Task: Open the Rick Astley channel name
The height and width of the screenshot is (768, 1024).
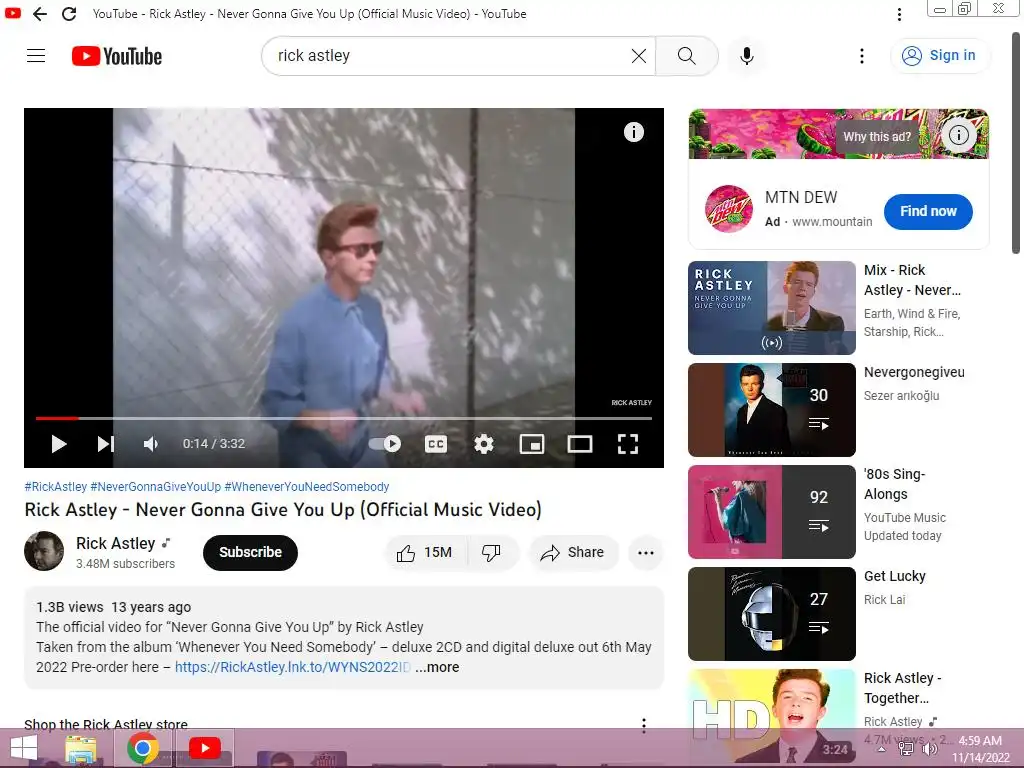Action: (116, 543)
